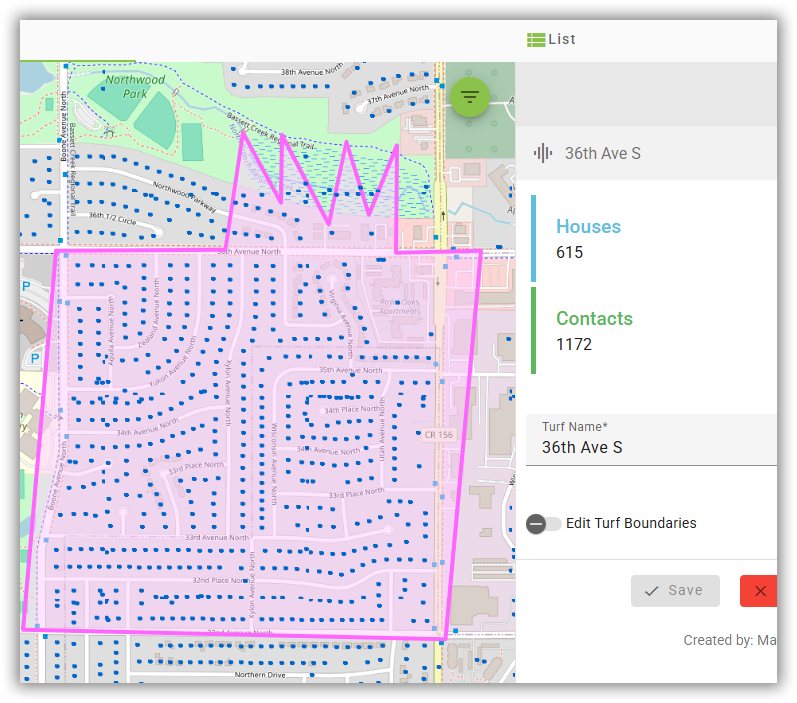Click the lower parking P icon on map
Image resolution: width=797 pixels, height=703 pixels.
[x=34, y=358]
